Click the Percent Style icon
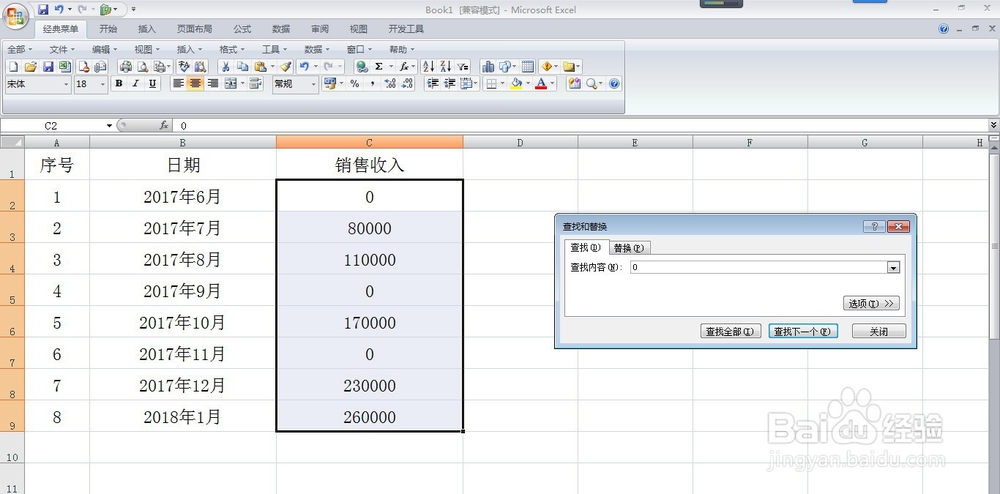 (x=355, y=84)
